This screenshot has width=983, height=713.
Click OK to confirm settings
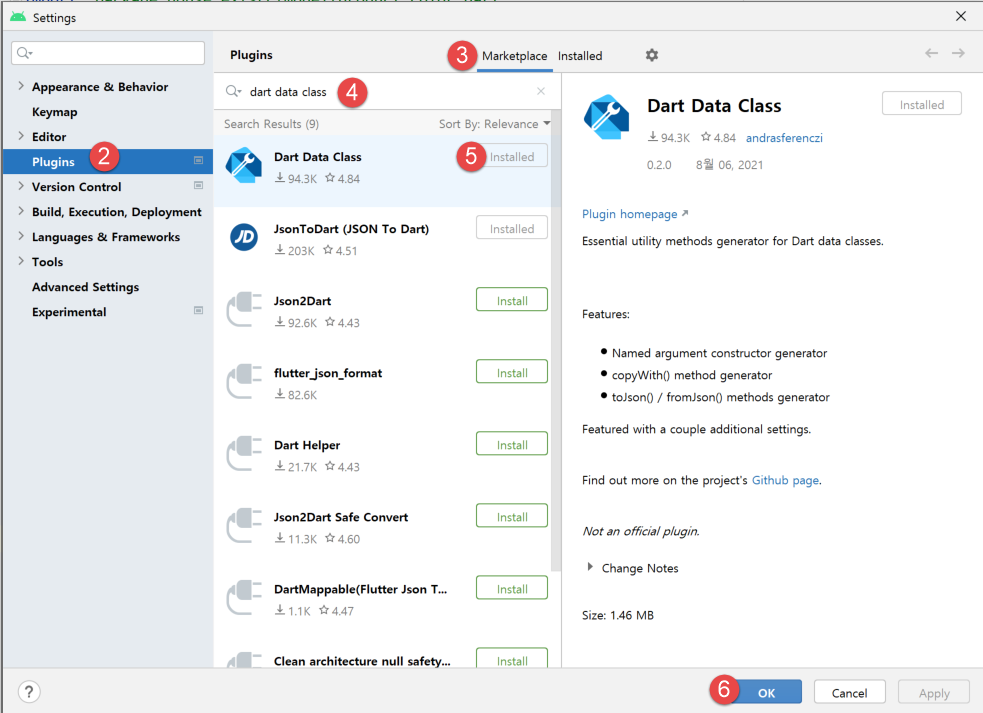766,692
